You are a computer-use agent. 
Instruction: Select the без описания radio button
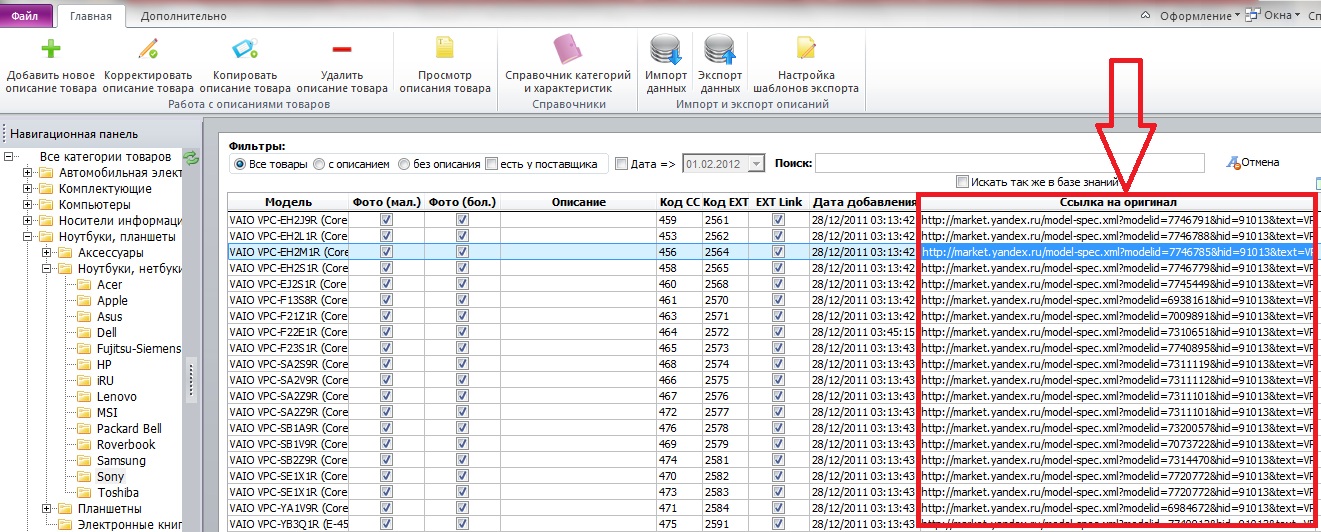pos(404,164)
